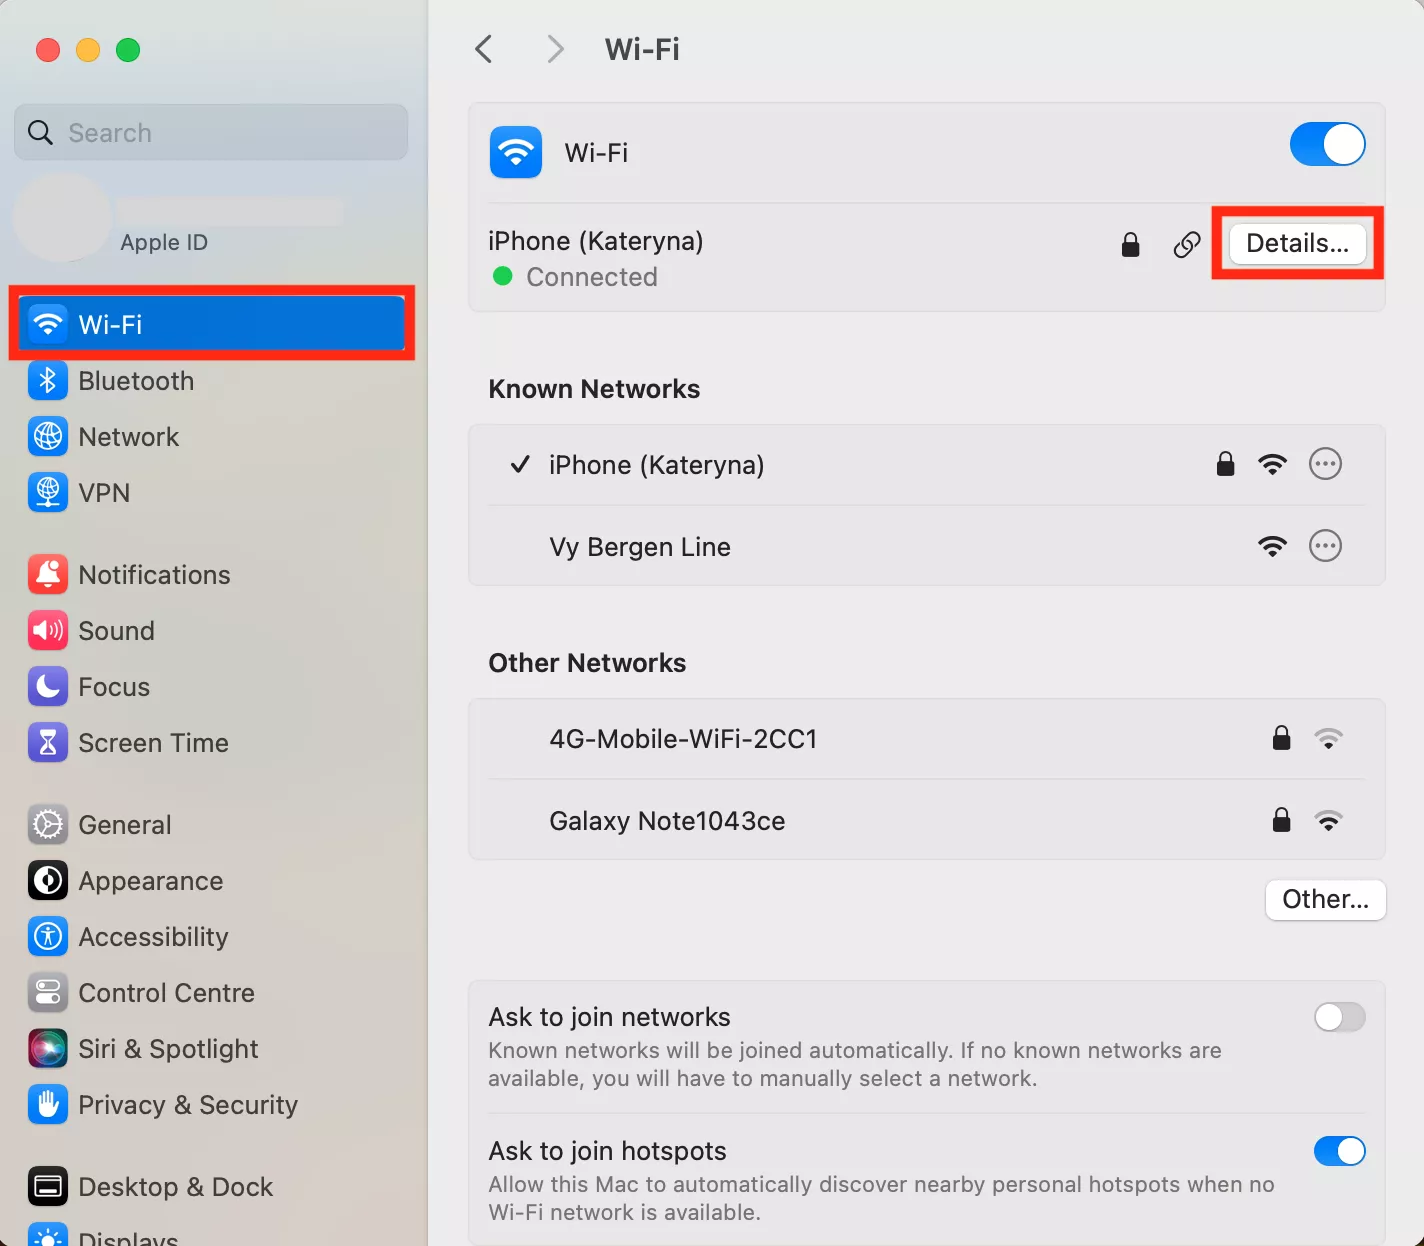Go back using the left chevron
This screenshot has width=1424, height=1246.
[x=484, y=49]
